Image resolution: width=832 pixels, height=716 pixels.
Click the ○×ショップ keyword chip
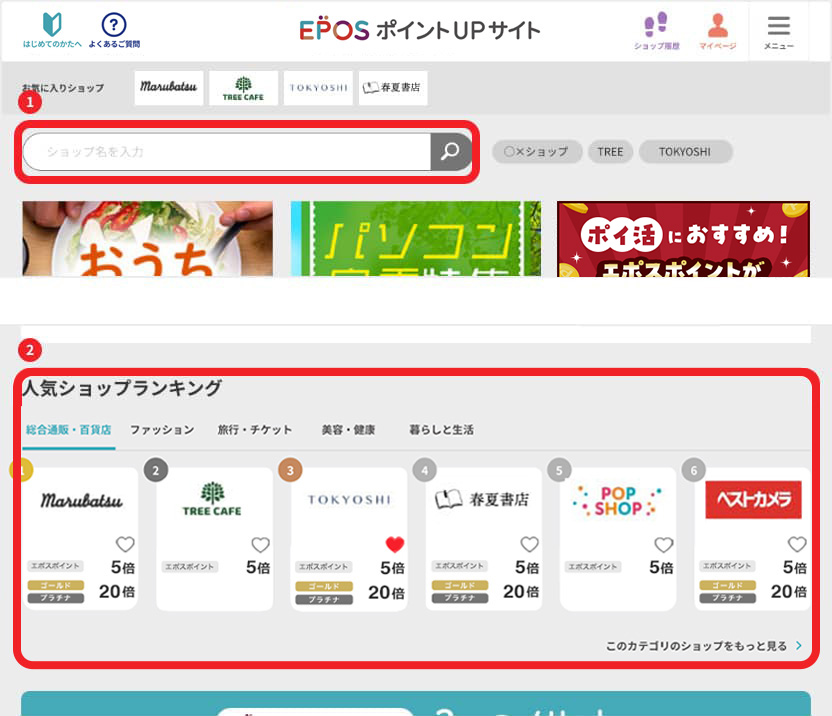(x=535, y=152)
